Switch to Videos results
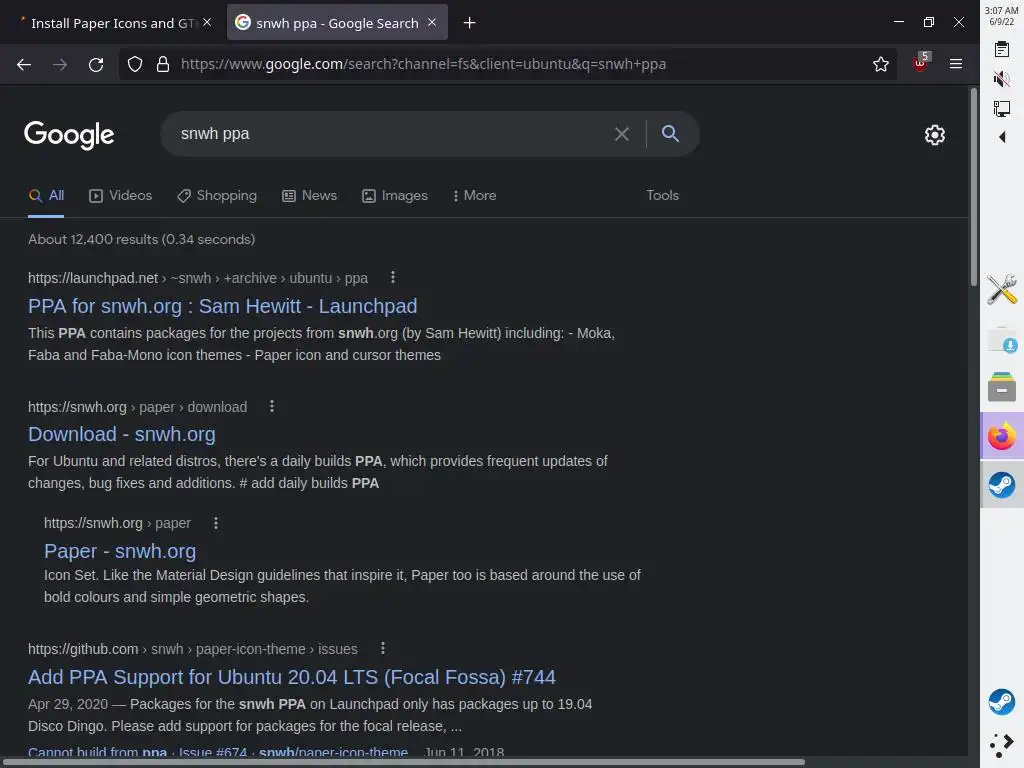 121,195
